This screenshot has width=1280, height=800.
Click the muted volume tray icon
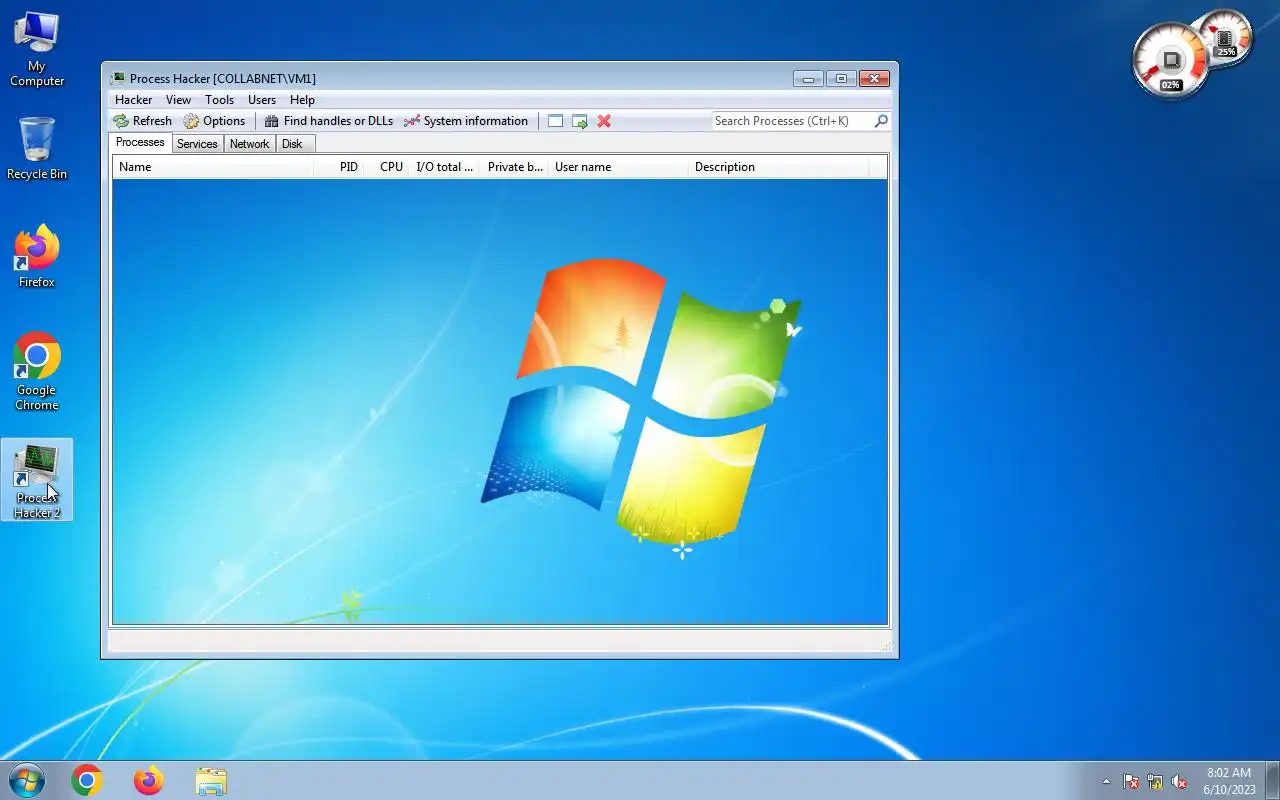1179,781
